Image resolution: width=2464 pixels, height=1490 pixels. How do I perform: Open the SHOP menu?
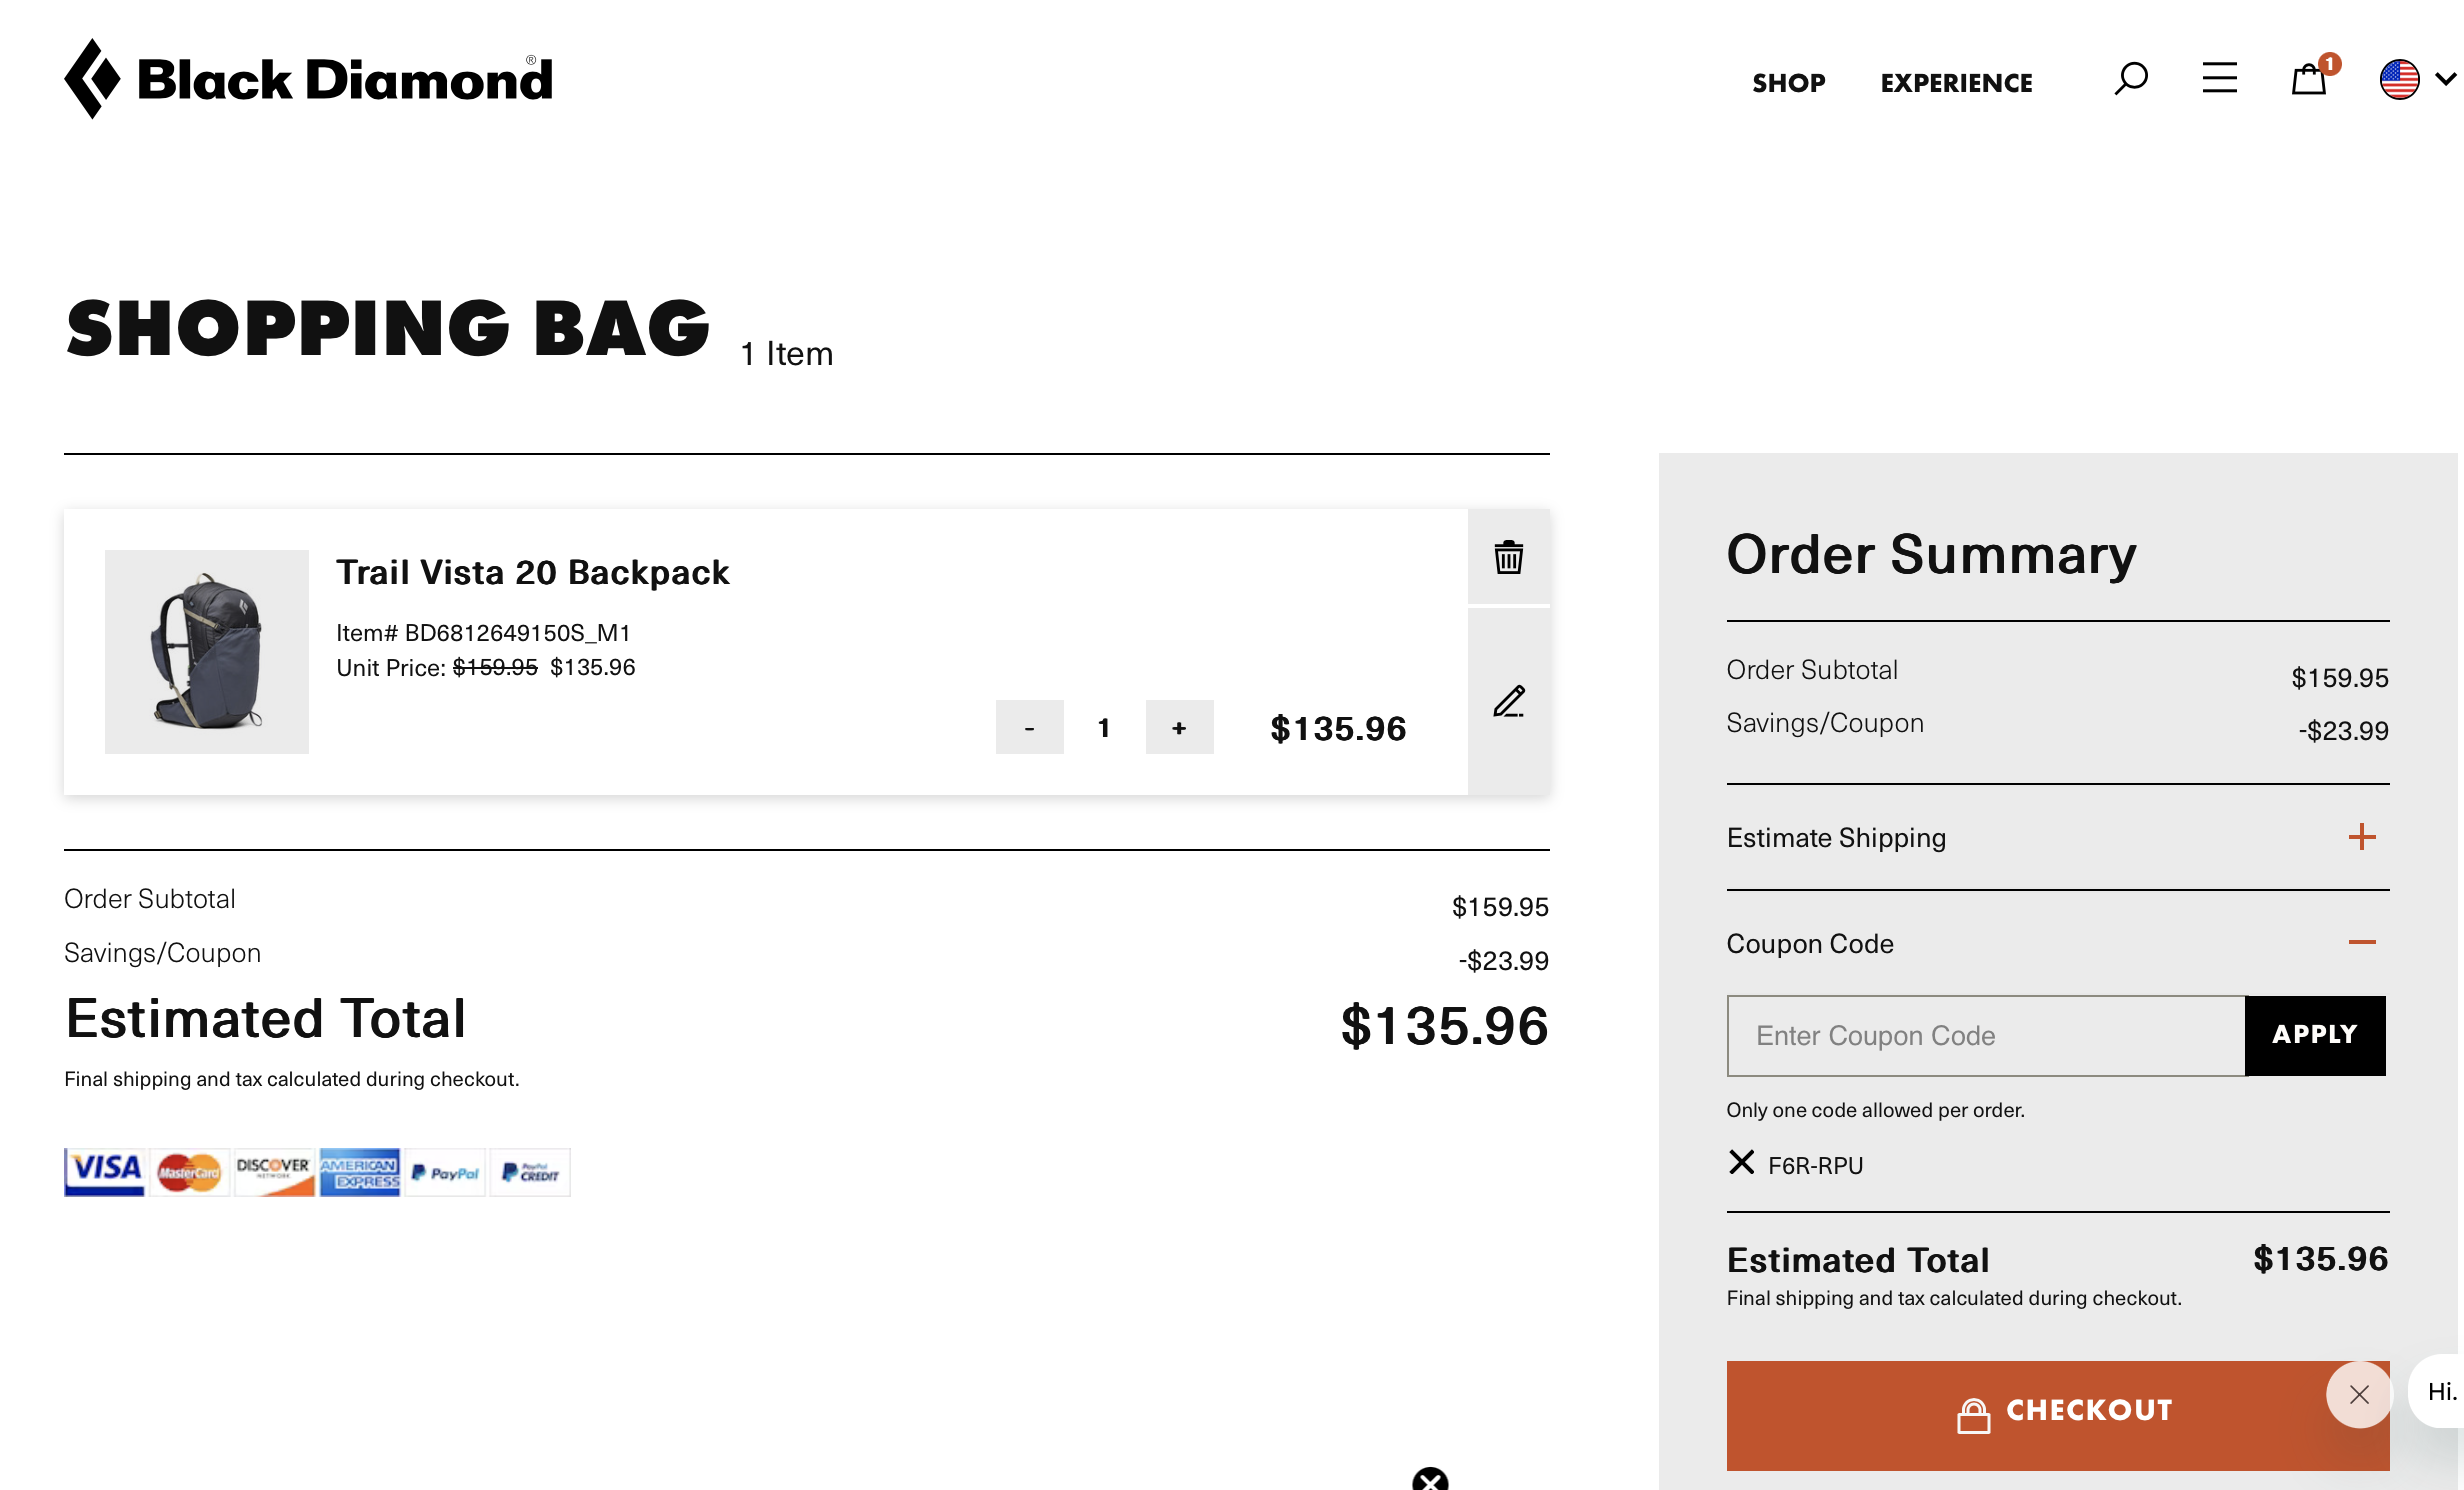[1788, 83]
